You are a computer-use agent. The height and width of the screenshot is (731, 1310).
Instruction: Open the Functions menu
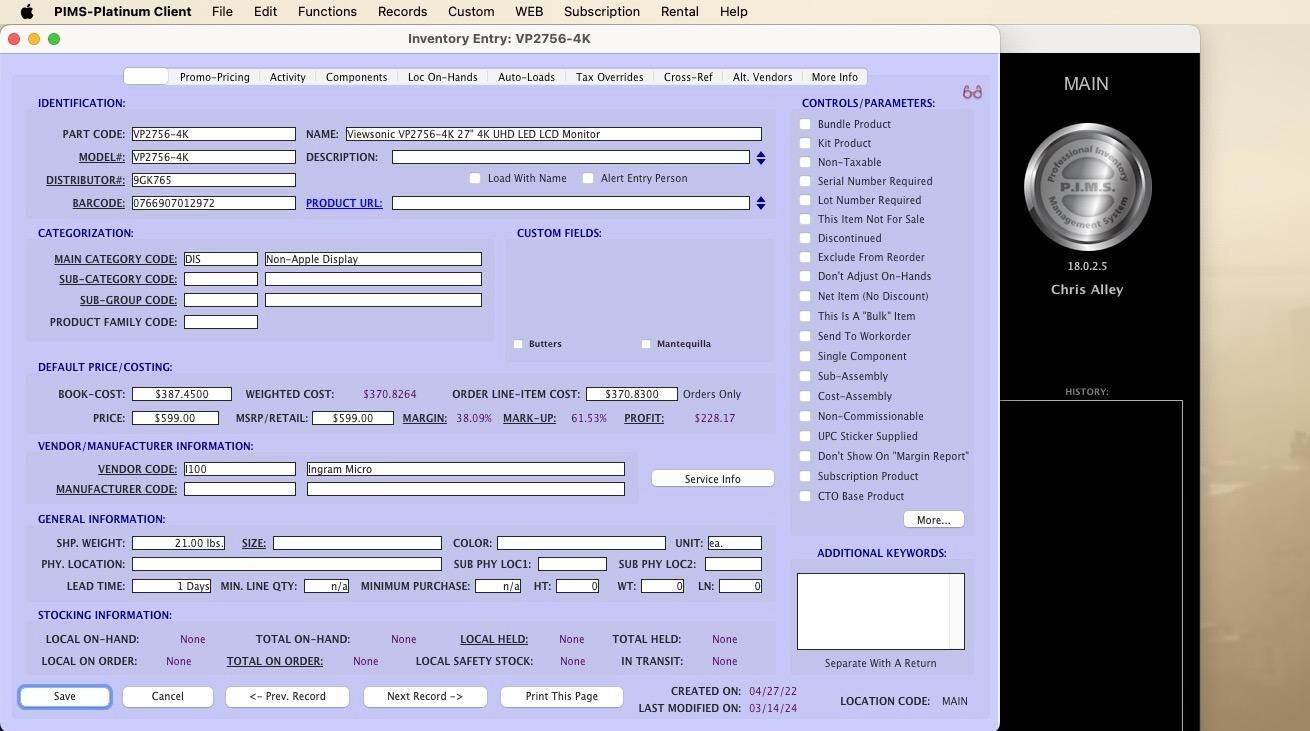click(x=327, y=12)
